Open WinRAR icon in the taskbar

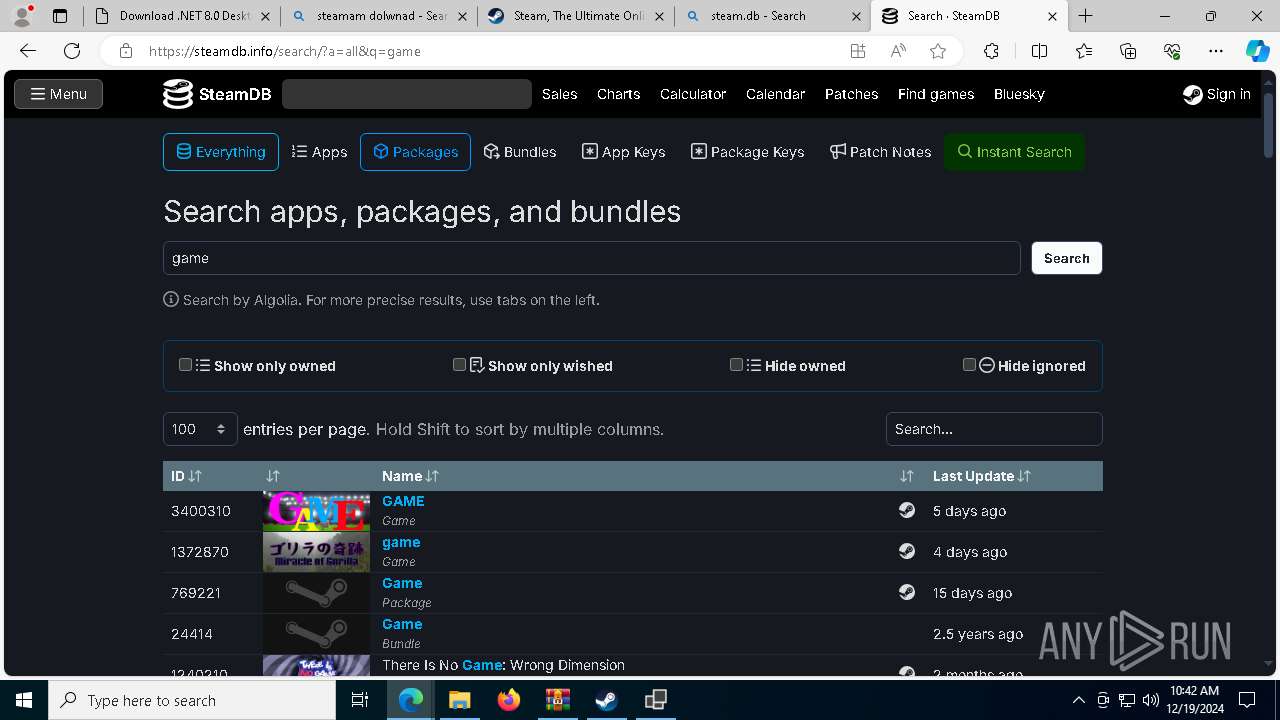(x=557, y=700)
